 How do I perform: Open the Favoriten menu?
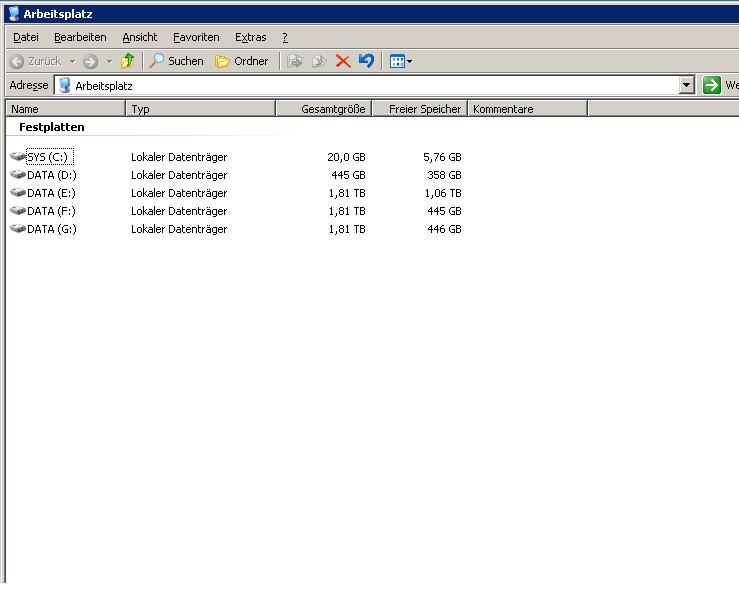pos(196,37)
